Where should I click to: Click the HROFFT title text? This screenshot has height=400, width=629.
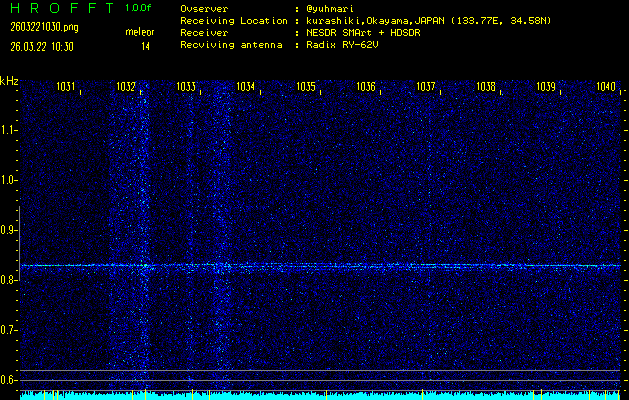tap(60, 9)
